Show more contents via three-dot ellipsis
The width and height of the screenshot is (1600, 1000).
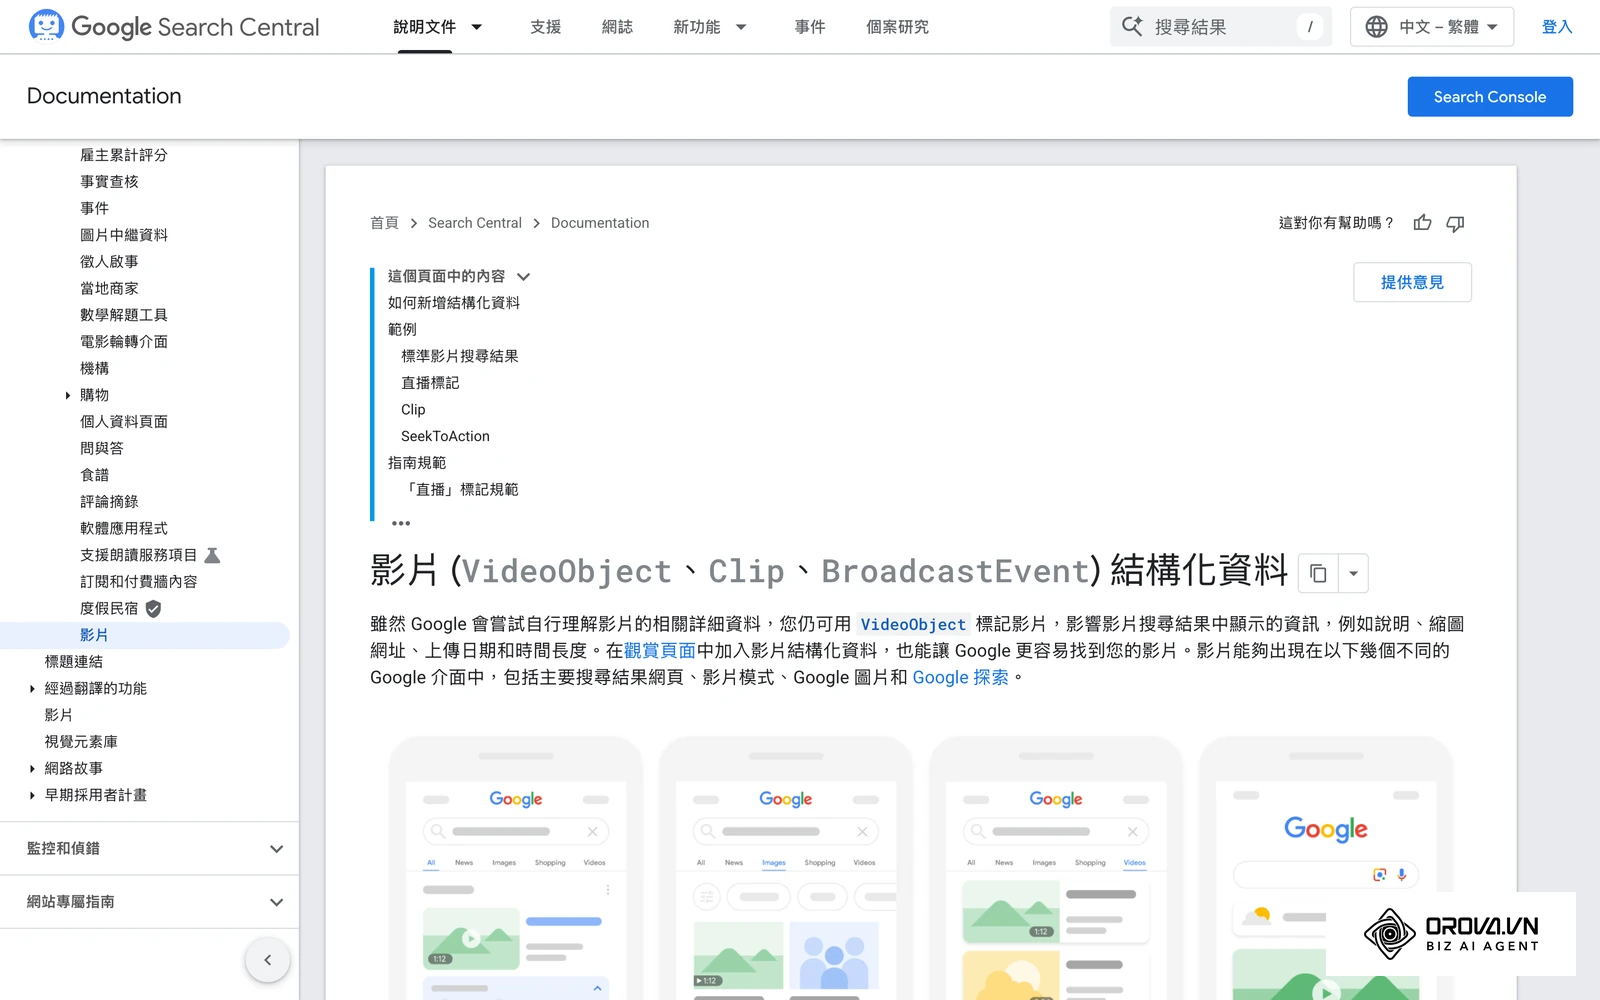click(401, 523)
